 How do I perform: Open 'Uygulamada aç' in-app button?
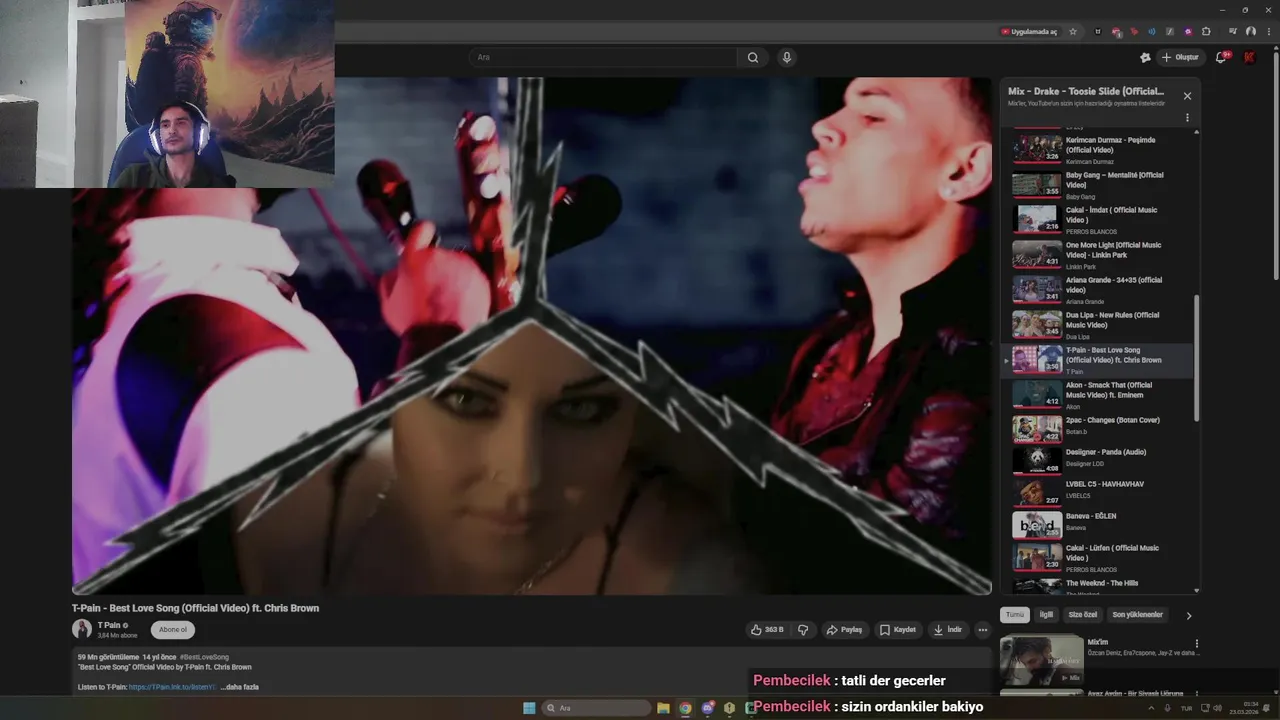(x=1028, y=31)
